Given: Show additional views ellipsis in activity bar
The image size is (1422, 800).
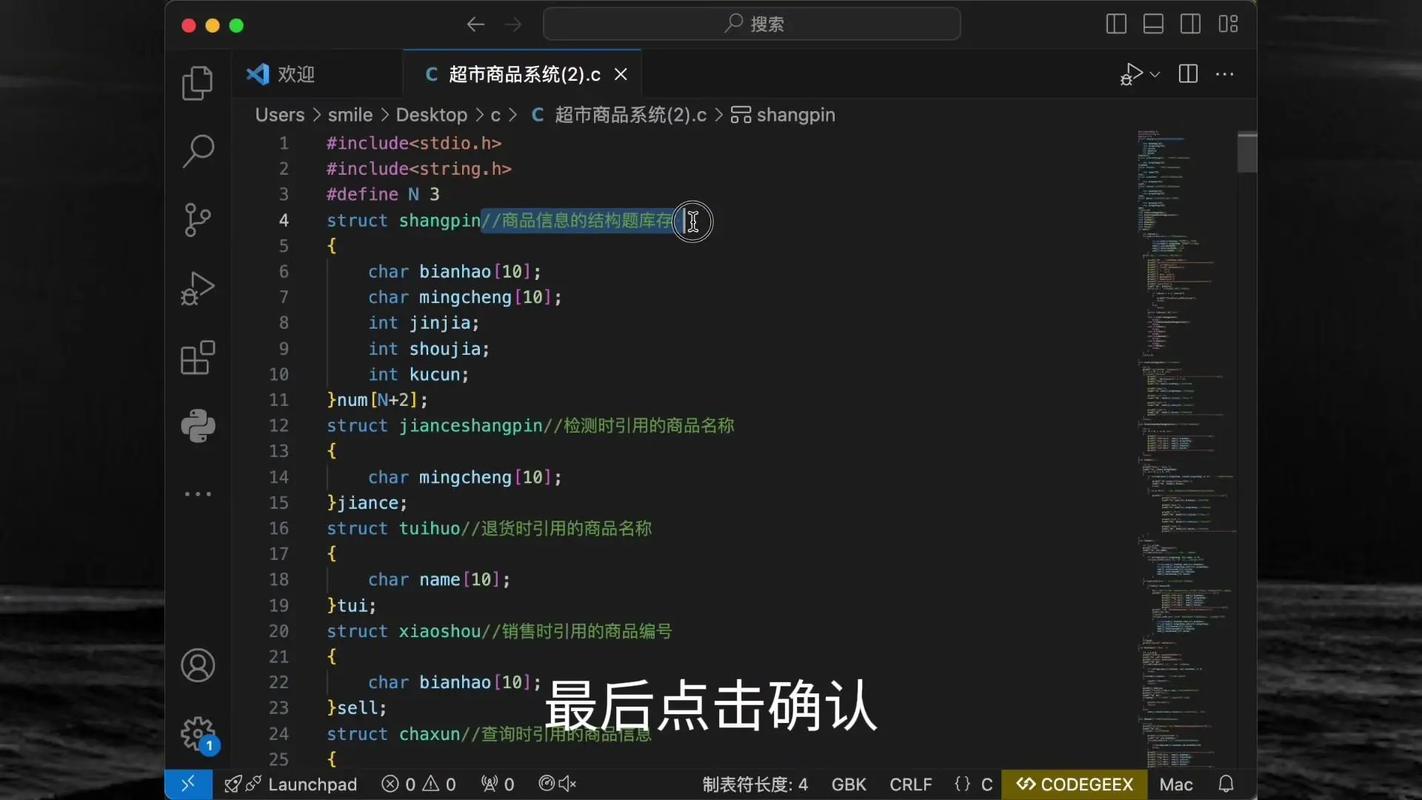Looking at the screenshot, I should pyautogui.click(x=198, y=494).
